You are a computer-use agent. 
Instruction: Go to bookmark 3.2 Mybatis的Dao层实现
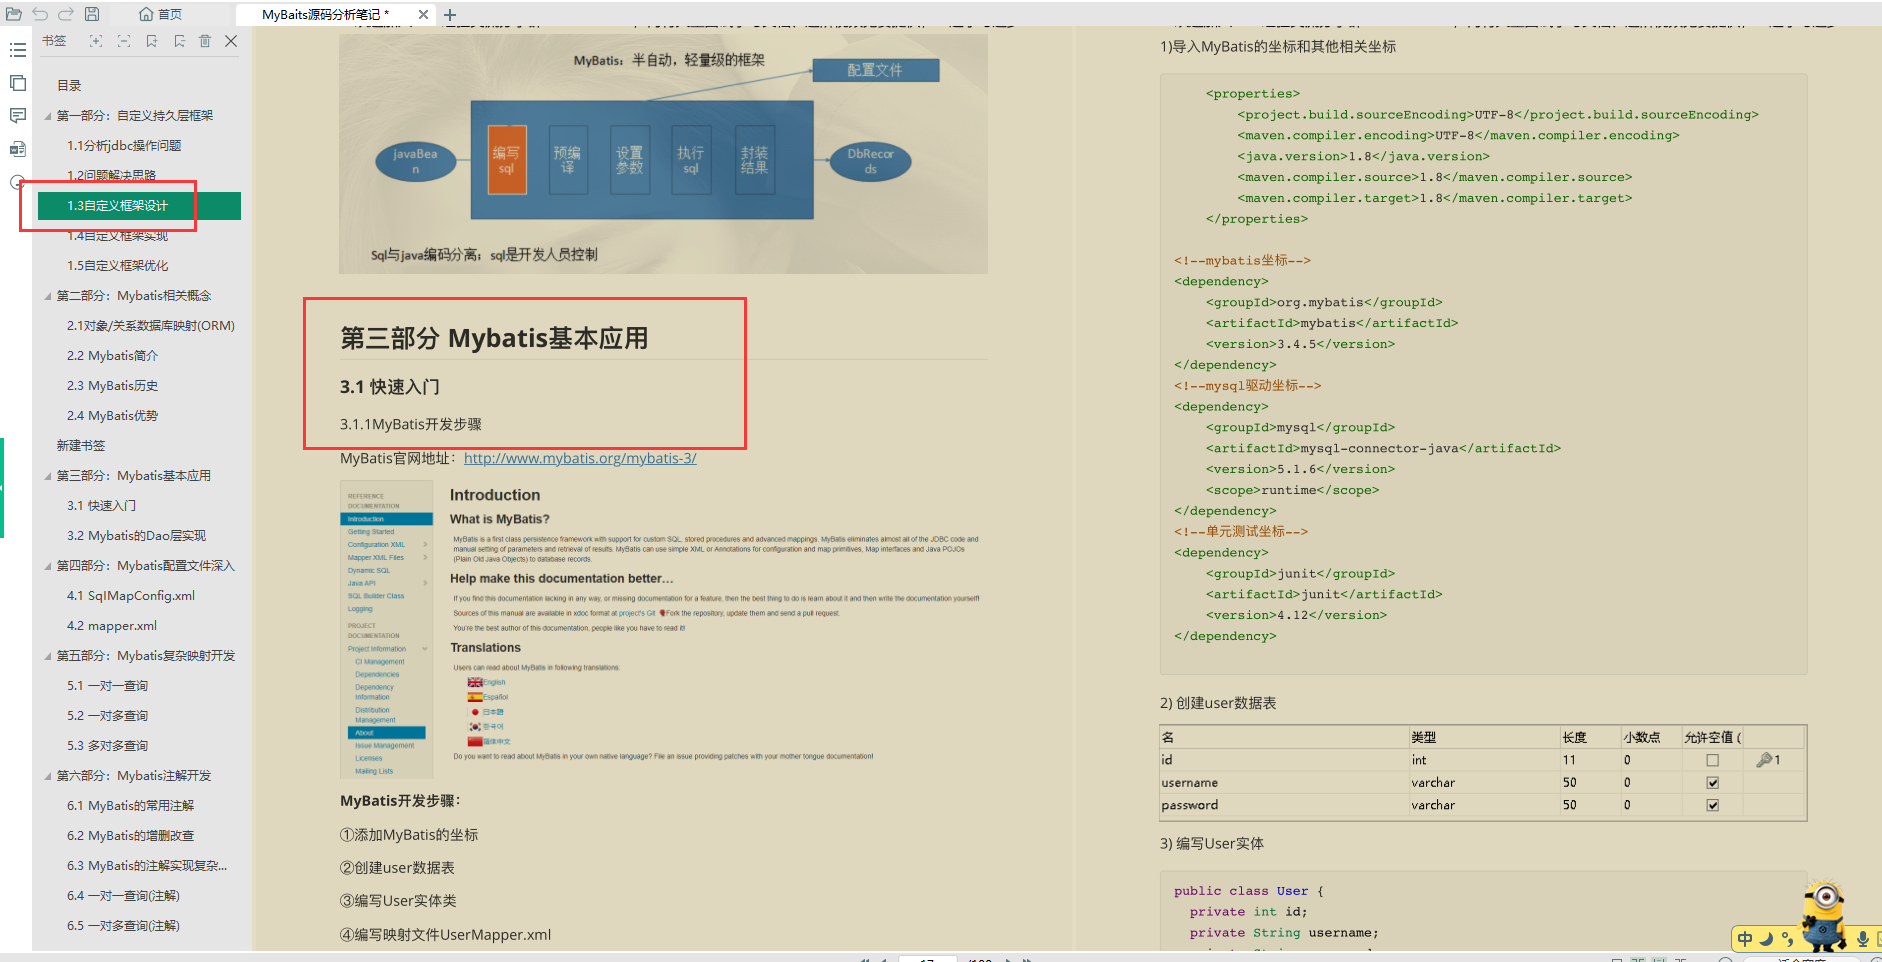136,536
